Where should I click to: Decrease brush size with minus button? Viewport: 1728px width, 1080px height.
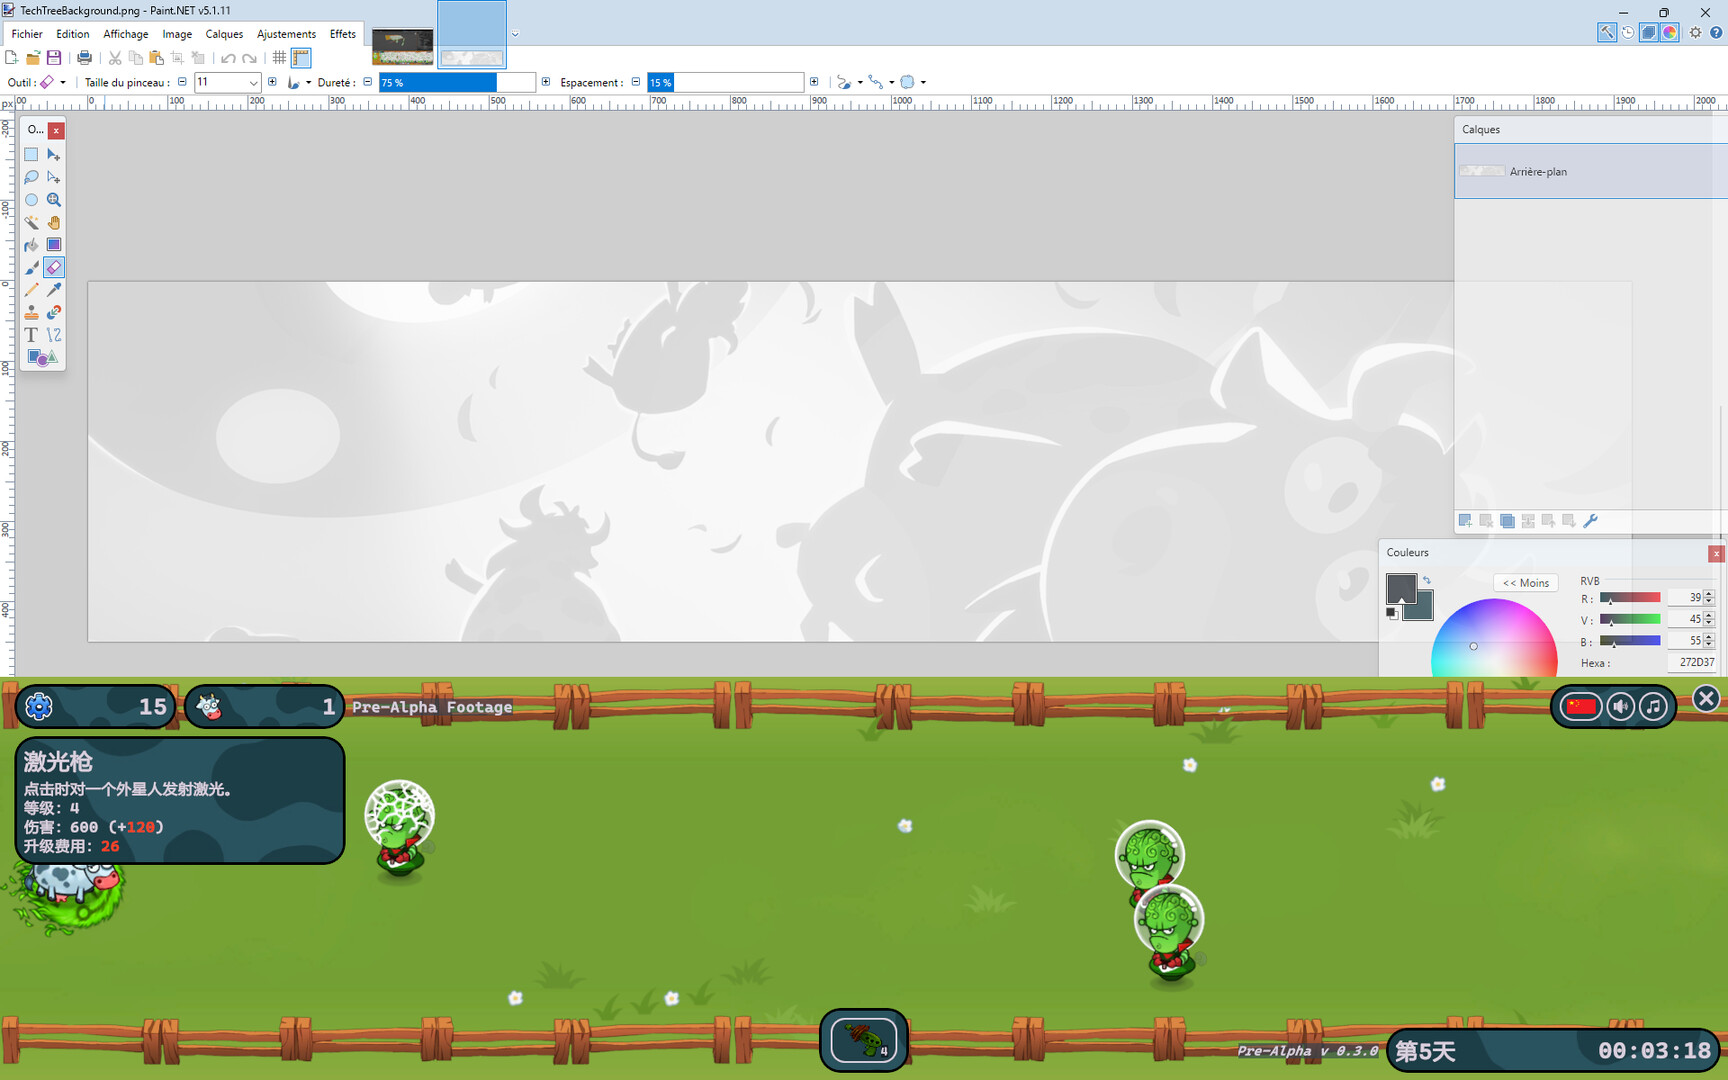click(182, 82)
